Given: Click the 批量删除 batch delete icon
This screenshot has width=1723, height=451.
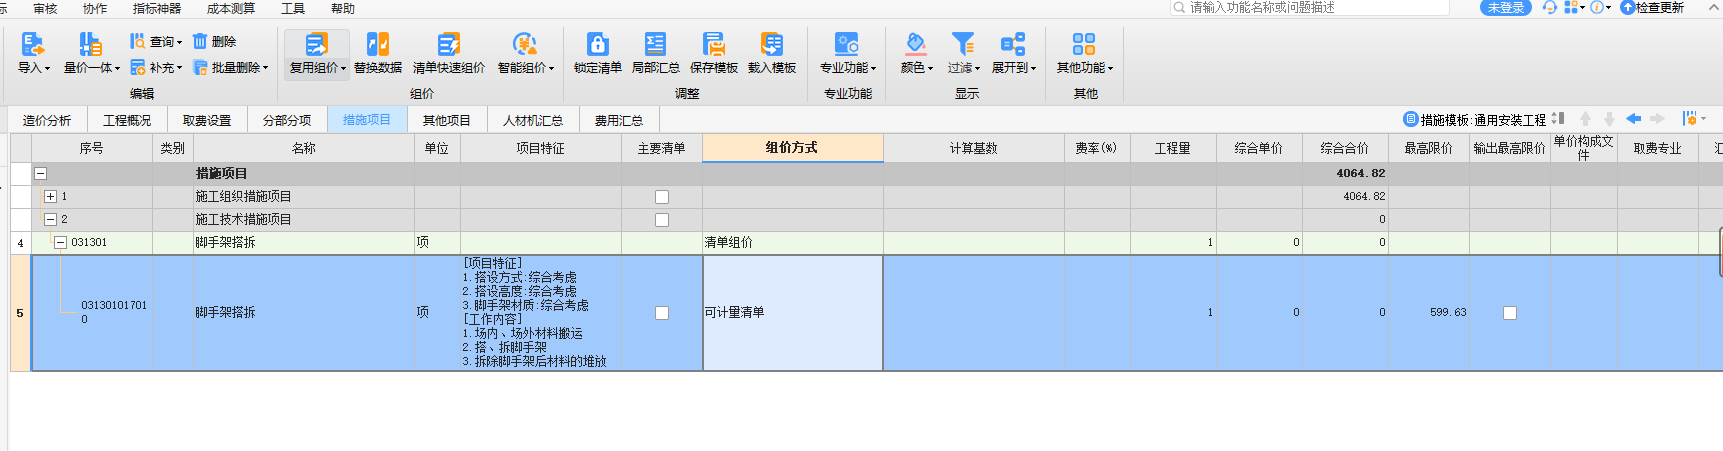Looking at the screenshot, I should 200,67.
